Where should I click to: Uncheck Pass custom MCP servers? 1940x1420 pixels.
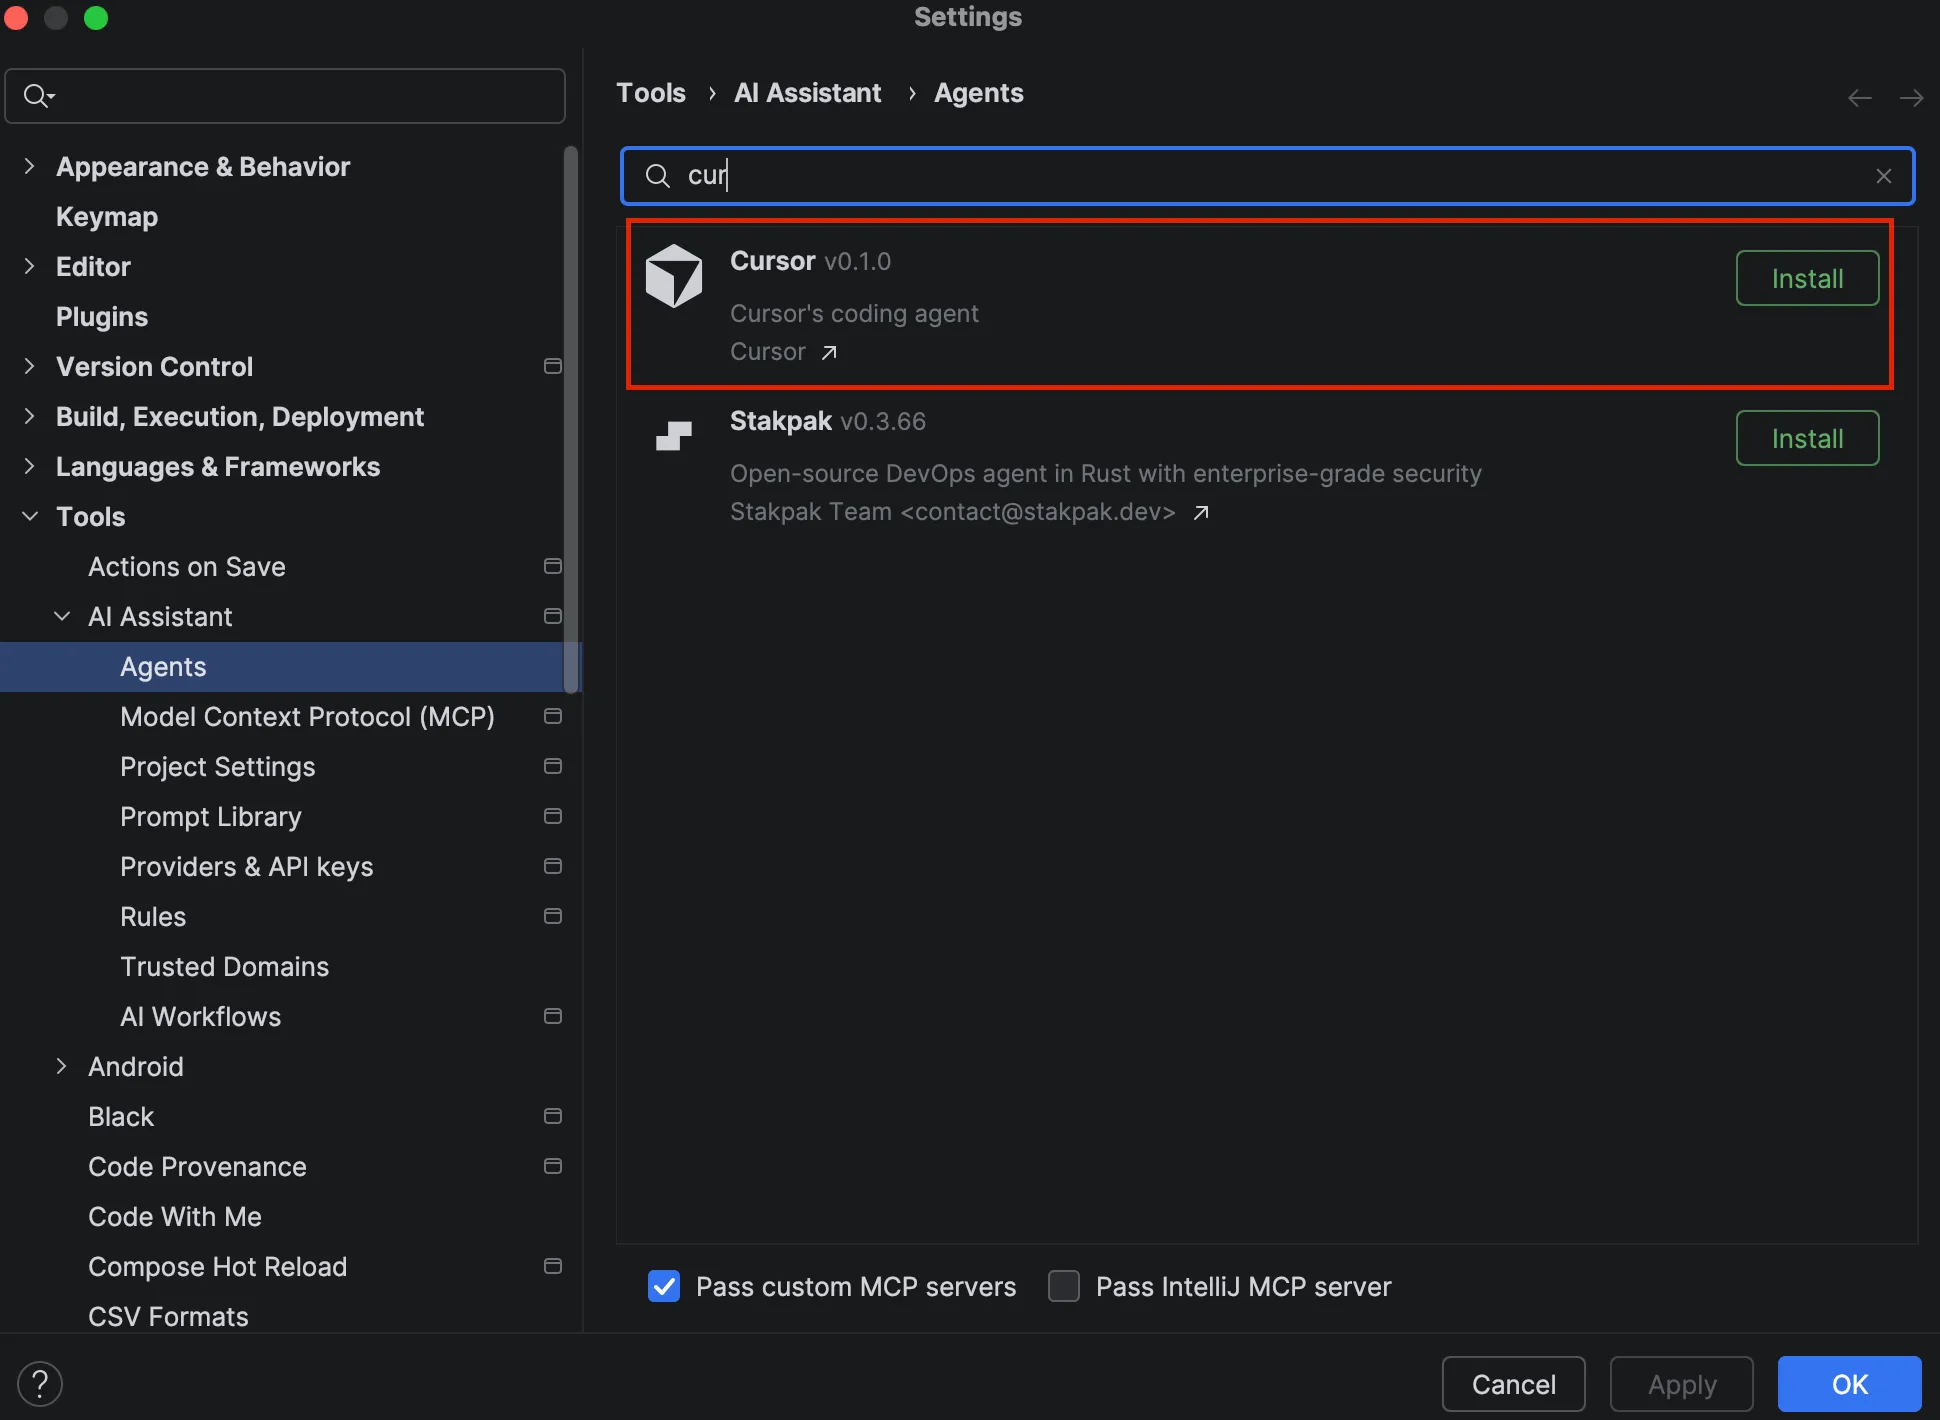pyautogui.click(x=664, y=1286)
